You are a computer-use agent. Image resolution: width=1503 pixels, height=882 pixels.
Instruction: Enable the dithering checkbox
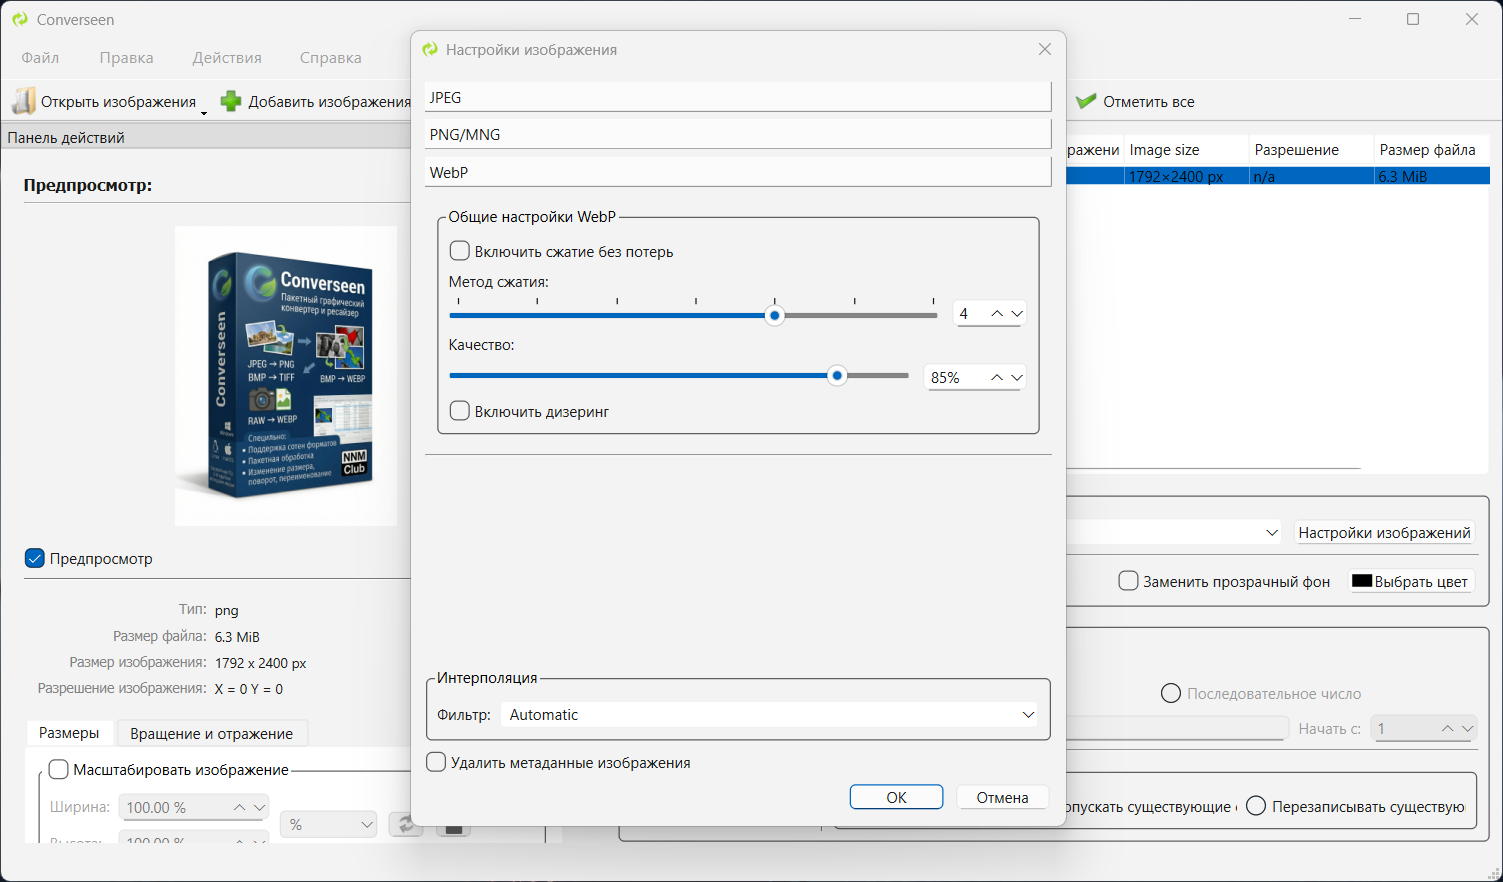pos(460,411)
